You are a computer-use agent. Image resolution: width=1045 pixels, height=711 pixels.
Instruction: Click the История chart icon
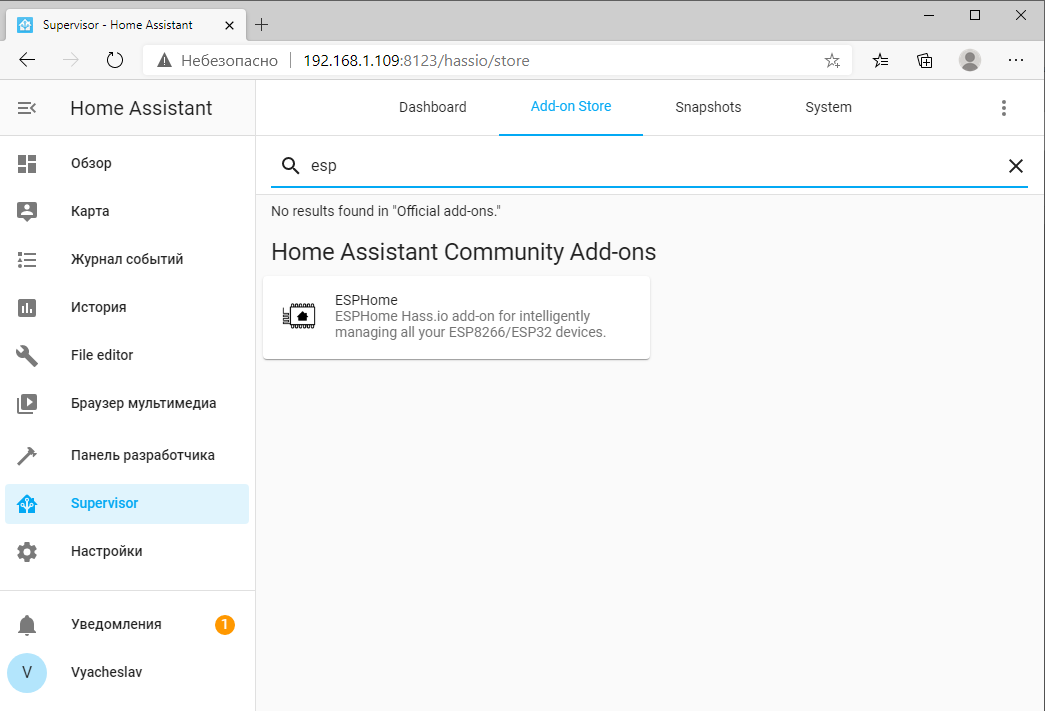(x=27, y=307)
